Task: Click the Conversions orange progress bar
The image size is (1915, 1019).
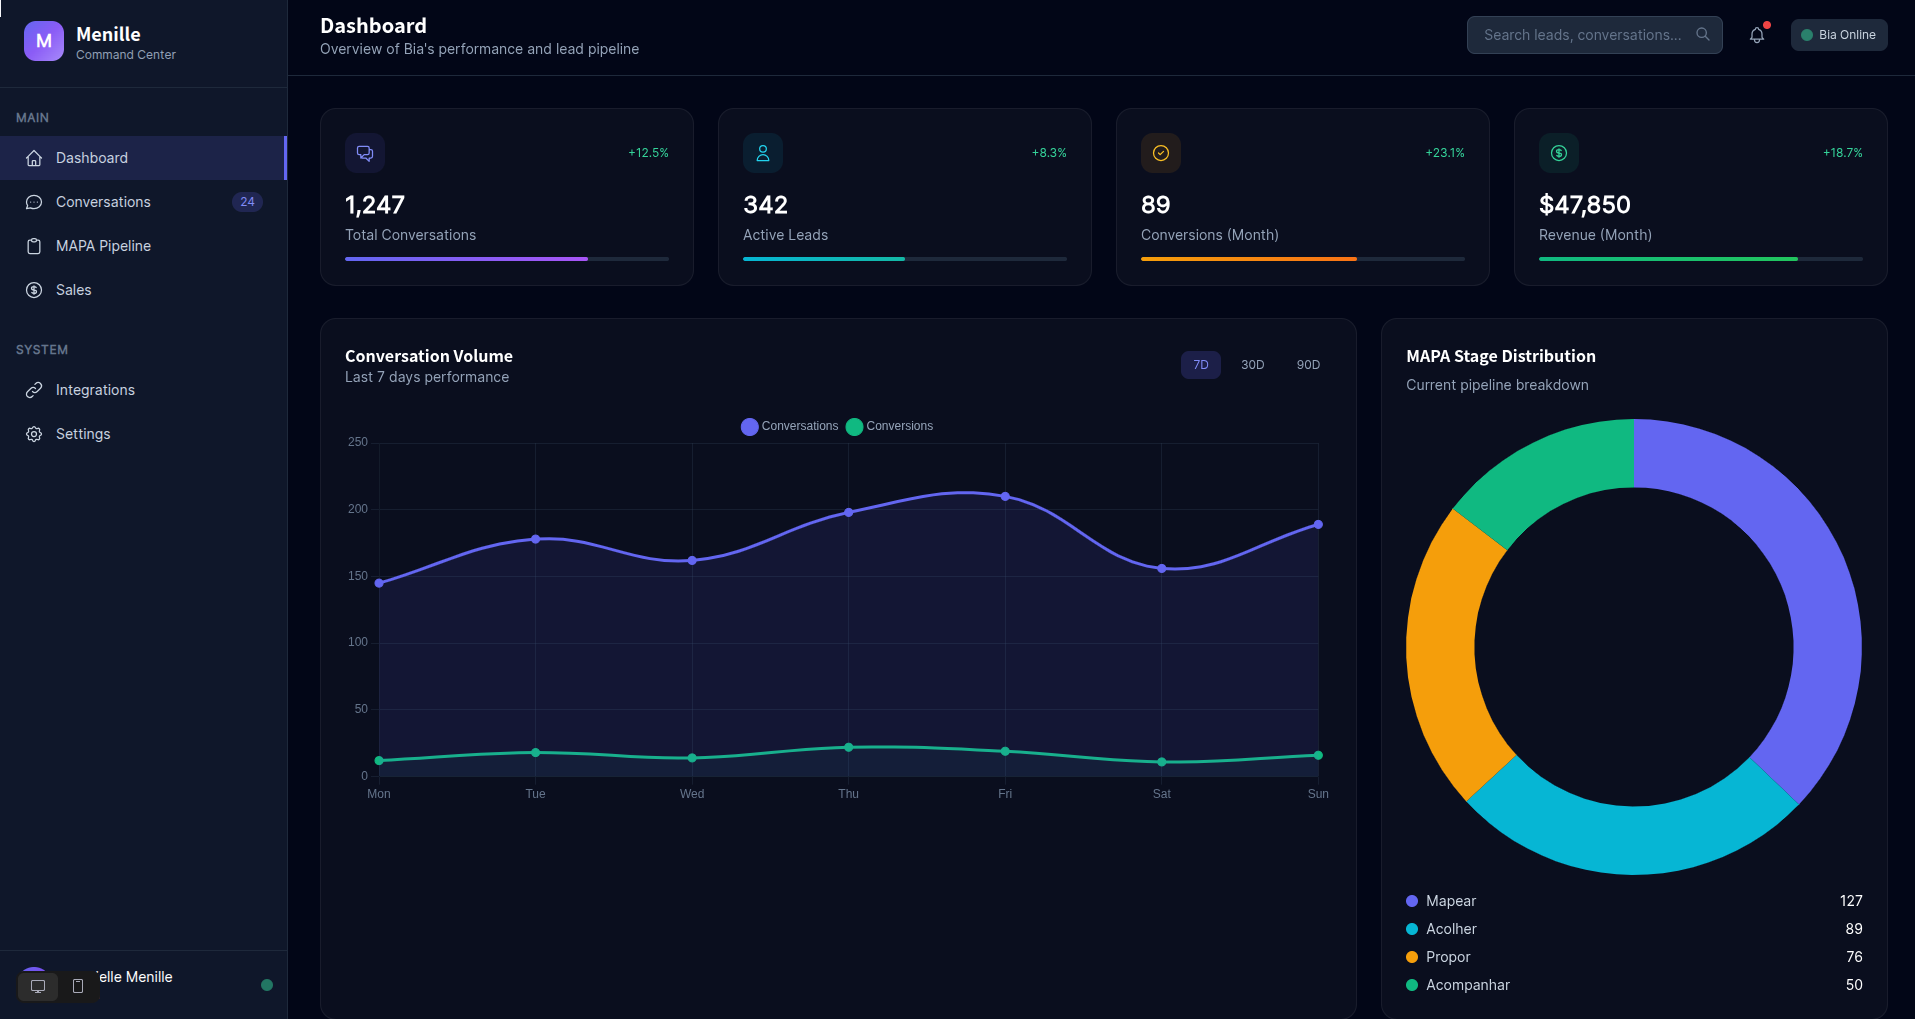Action: 1249,259
